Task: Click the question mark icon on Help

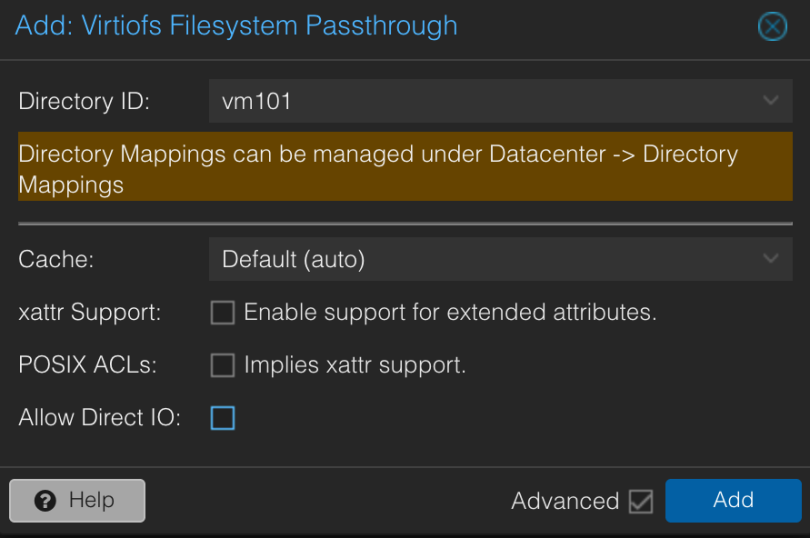Action: pyautogui.click(x=45, y=501)
